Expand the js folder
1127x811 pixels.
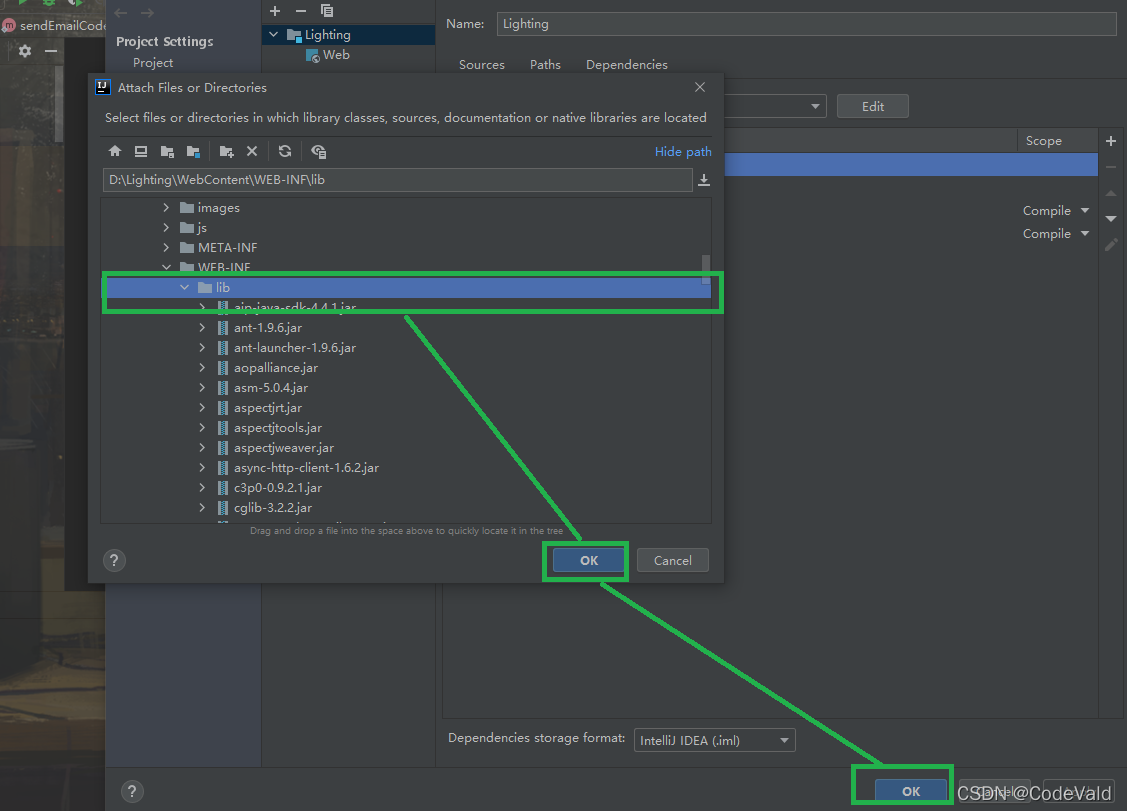click(x=167, y=228)
